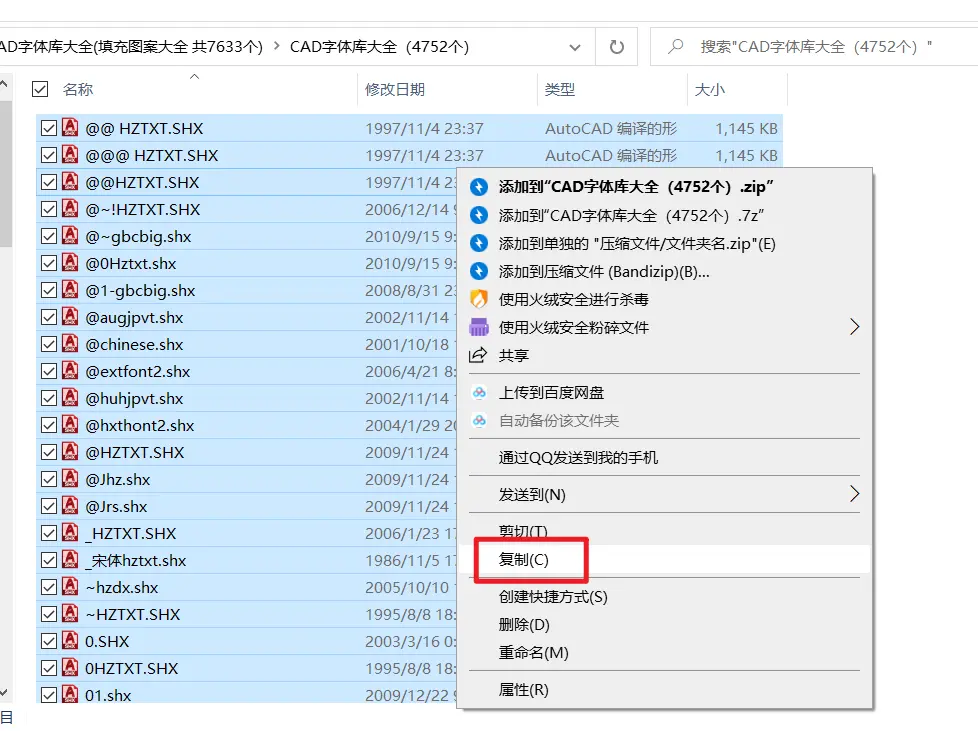This screenshot has height=731, width=978.
Task: Click the left pane scroll-down arrow
Action: (4, 692)
